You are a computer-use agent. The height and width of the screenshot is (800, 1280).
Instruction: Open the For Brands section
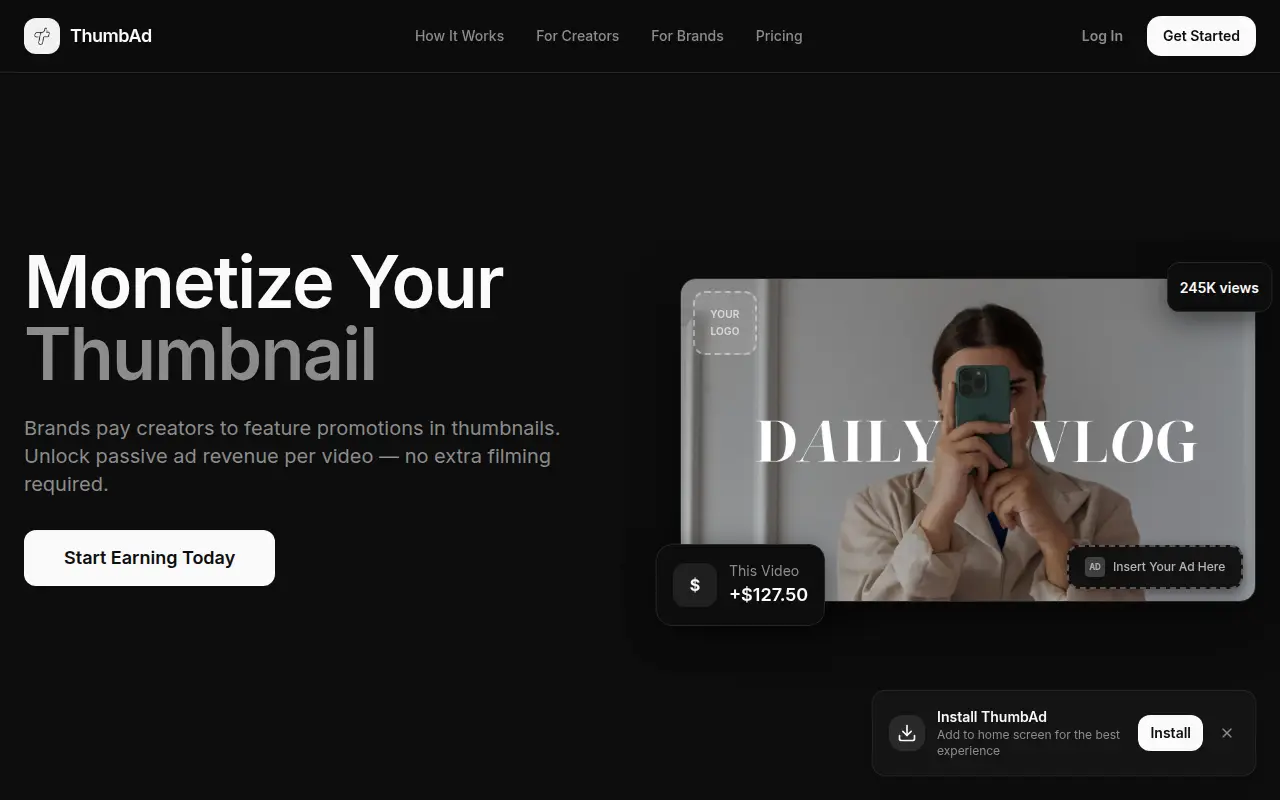pyautogui.click(x=687, y=36)
